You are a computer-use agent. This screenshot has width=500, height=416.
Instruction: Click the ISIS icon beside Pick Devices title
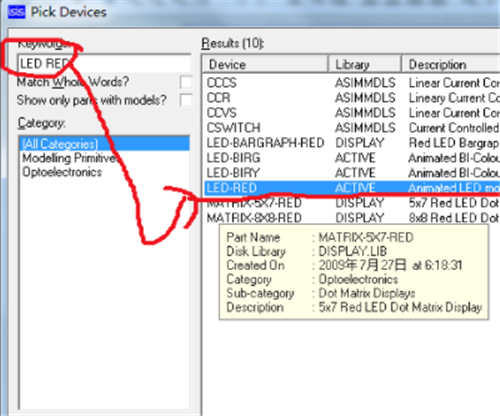coord(16,12)
